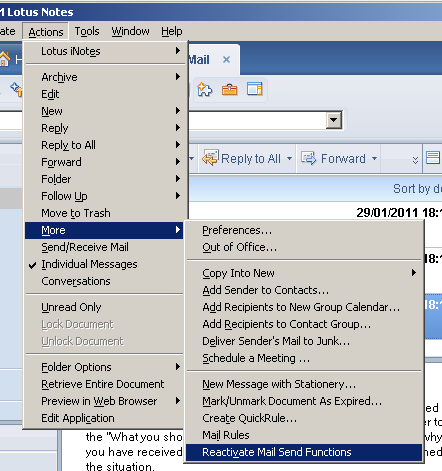Close the Mail tab
442x471 pixels.
[226, 60]
